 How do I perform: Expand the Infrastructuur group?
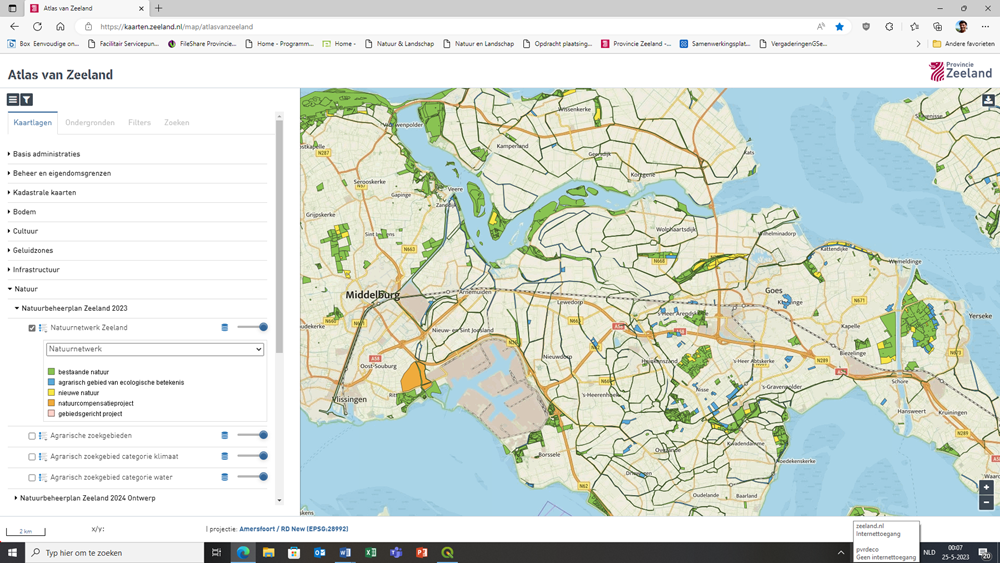(36, 270)
